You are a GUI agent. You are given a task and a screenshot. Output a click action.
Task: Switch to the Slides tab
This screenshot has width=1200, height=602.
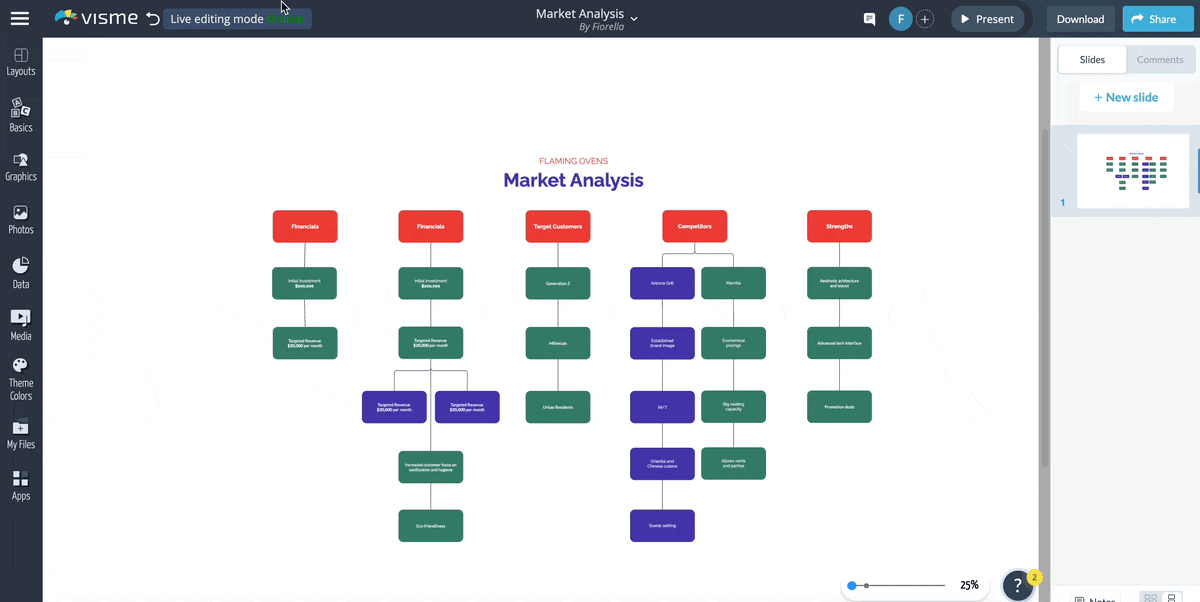point(1091,59)
